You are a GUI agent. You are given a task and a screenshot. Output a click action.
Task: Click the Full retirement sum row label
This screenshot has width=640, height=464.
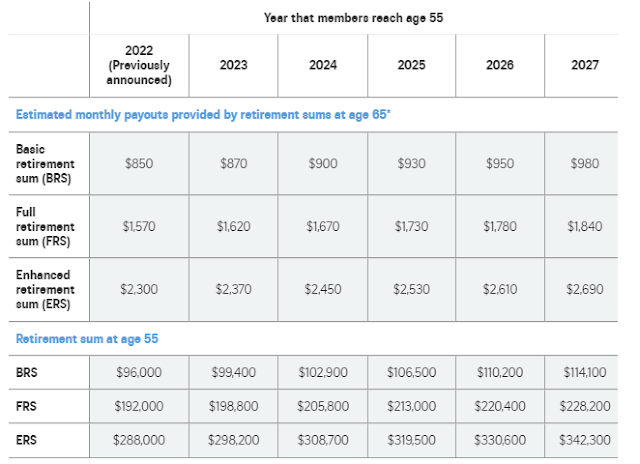click(45, 226)
